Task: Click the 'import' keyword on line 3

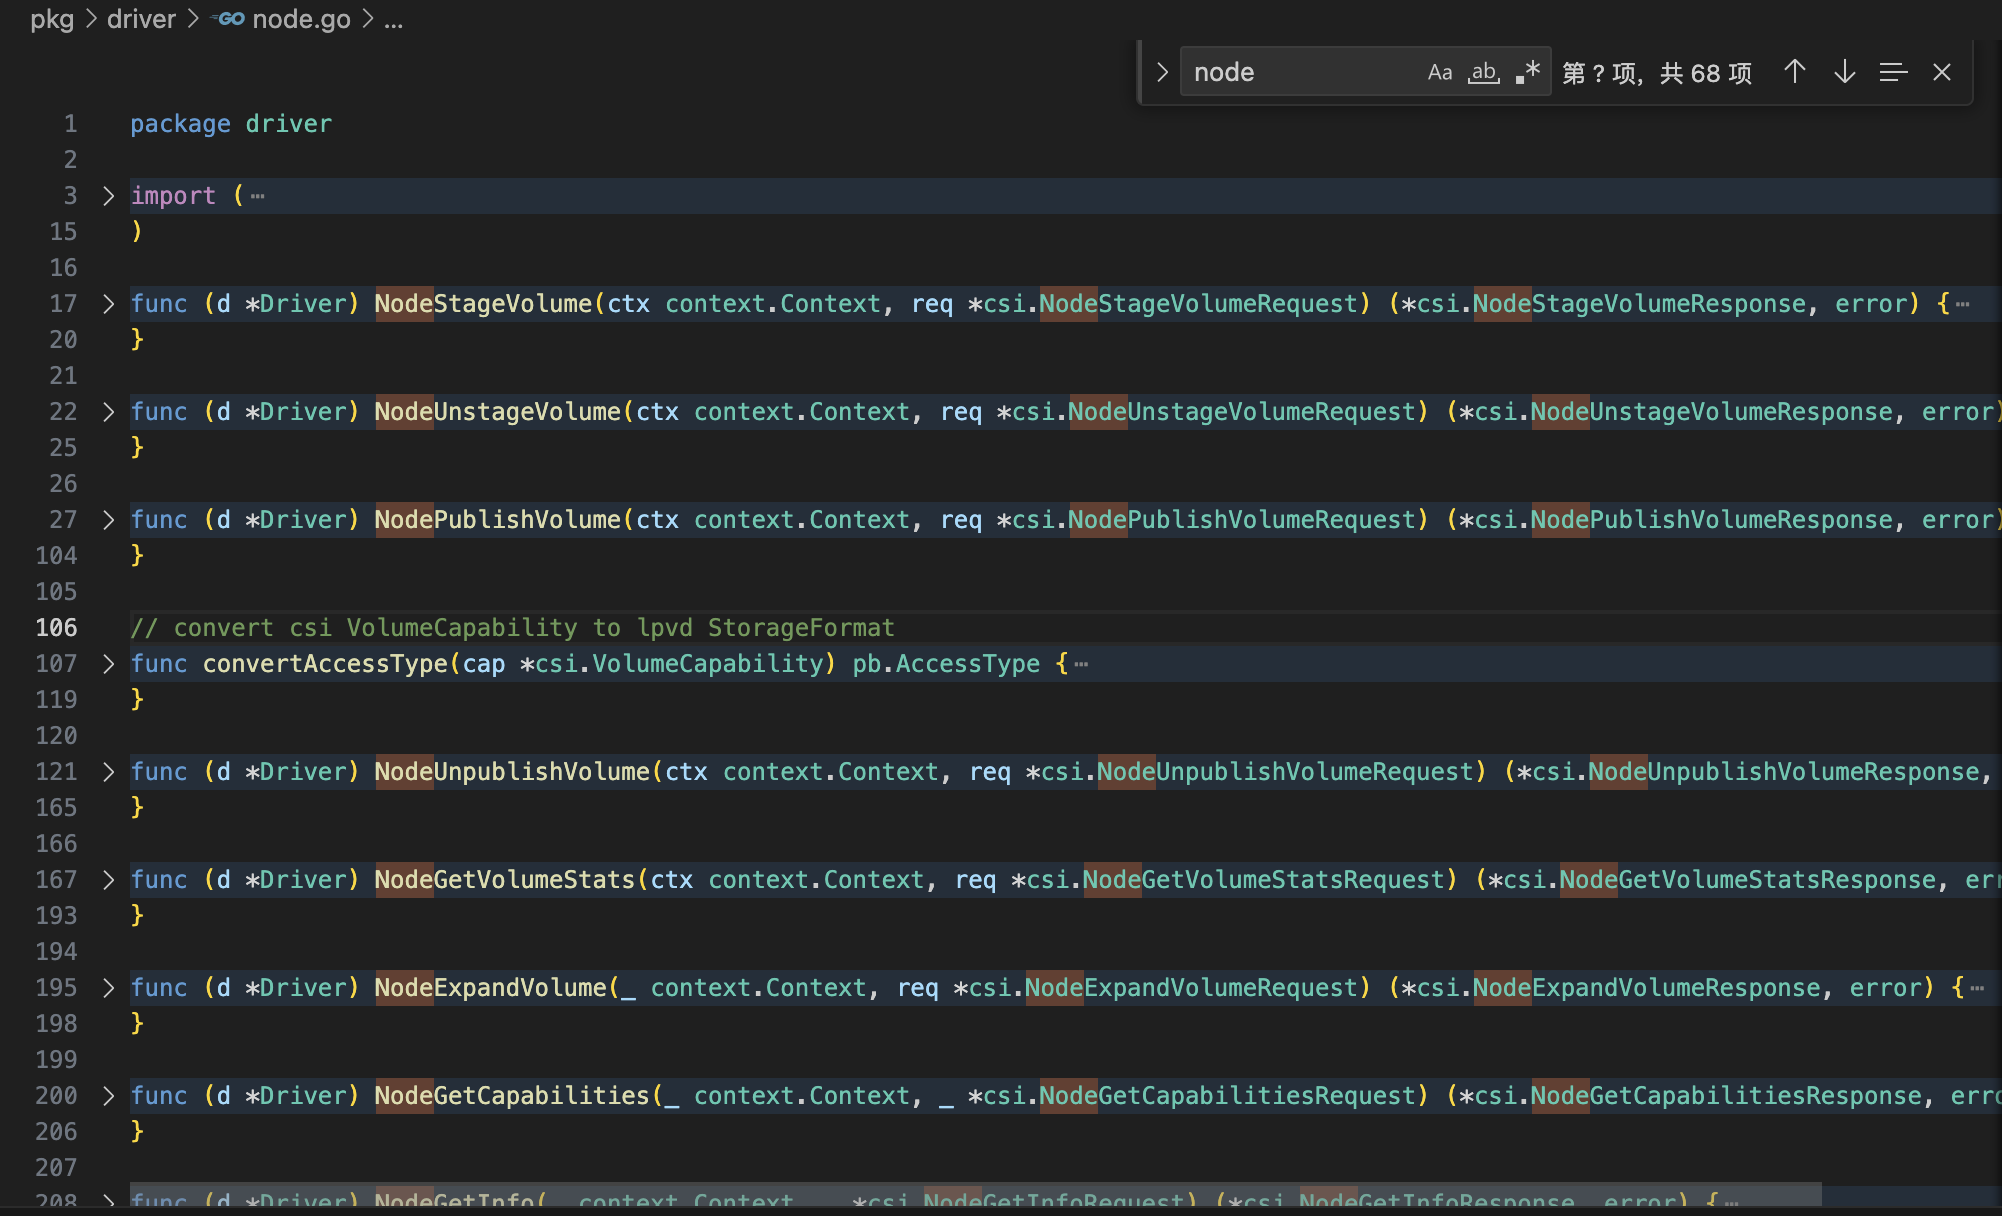Action: [173, 196]
